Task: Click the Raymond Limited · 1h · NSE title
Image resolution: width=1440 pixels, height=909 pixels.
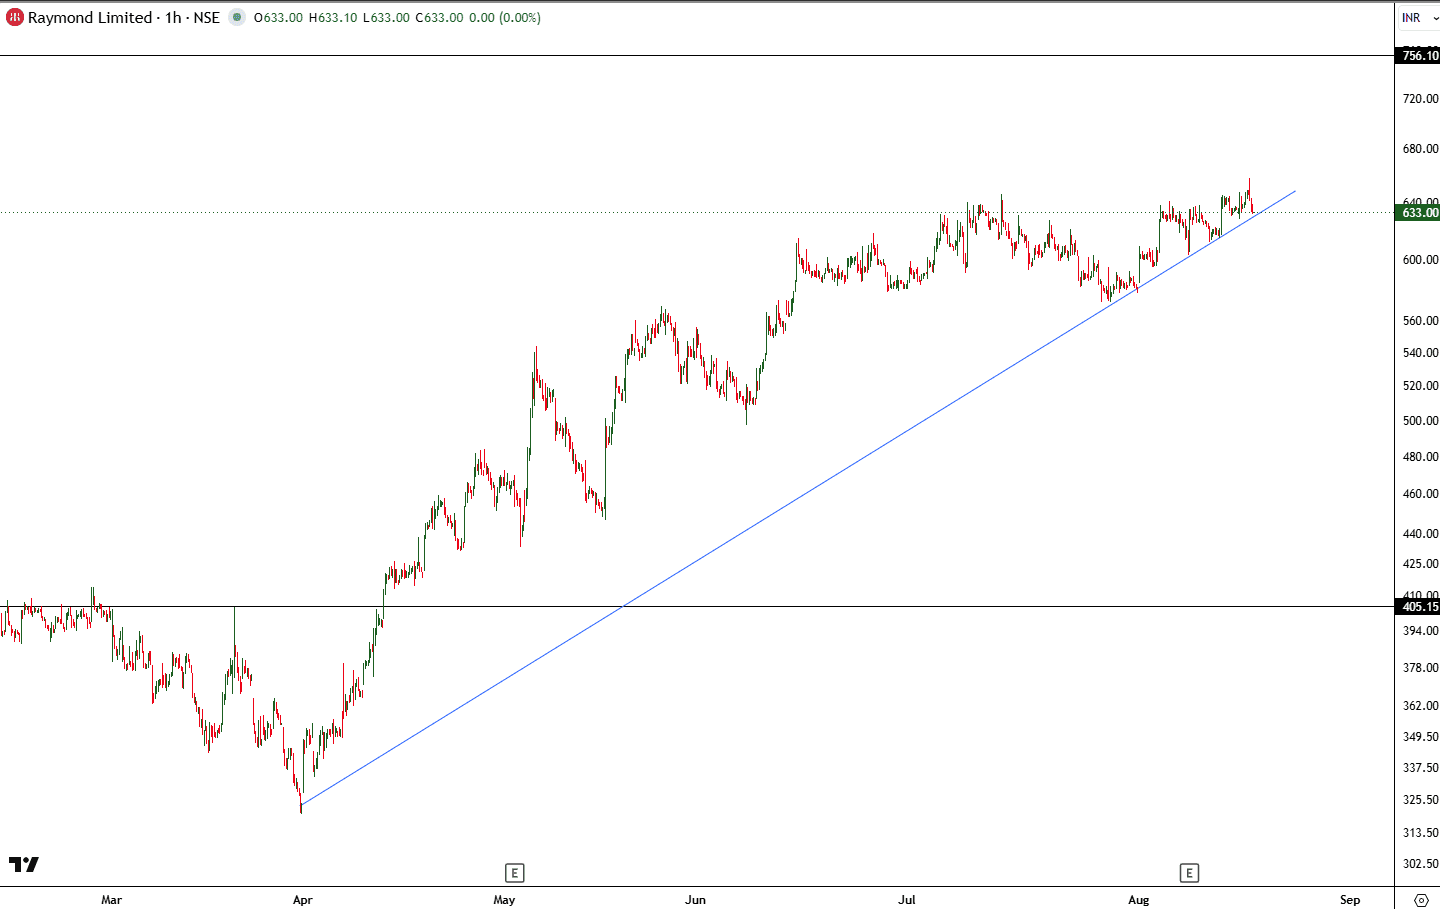Action: point(124,17)
